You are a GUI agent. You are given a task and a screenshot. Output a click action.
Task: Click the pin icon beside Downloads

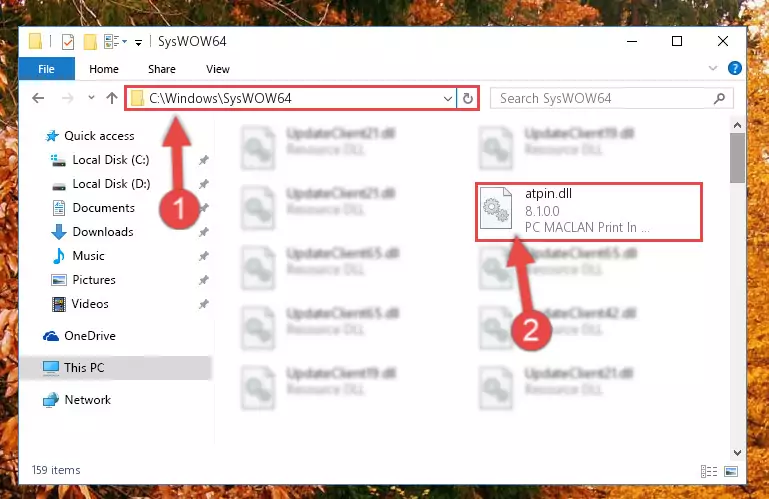[x=204, y=232]
